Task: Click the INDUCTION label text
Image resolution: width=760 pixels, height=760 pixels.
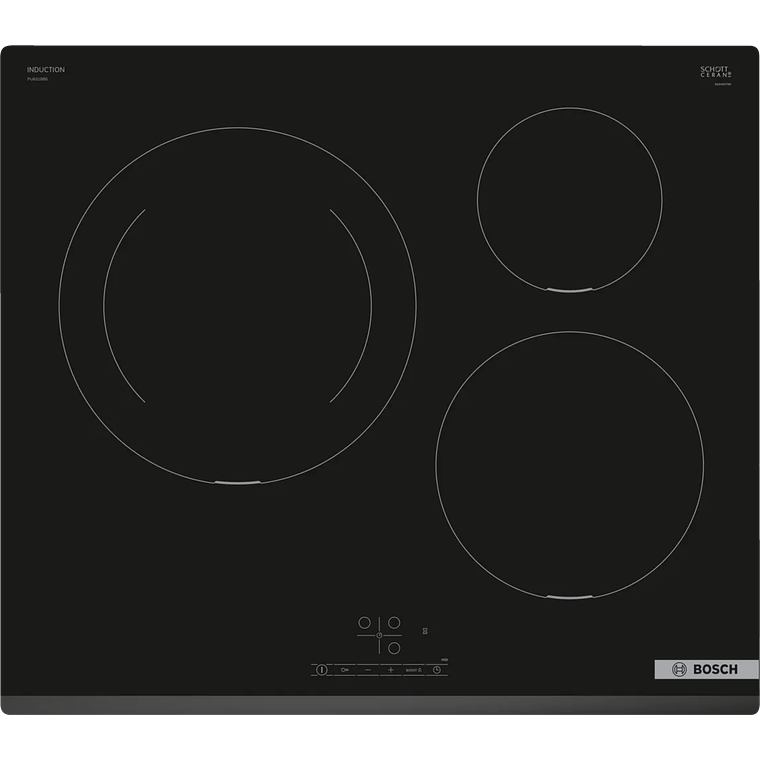Action: pos(46,70)
